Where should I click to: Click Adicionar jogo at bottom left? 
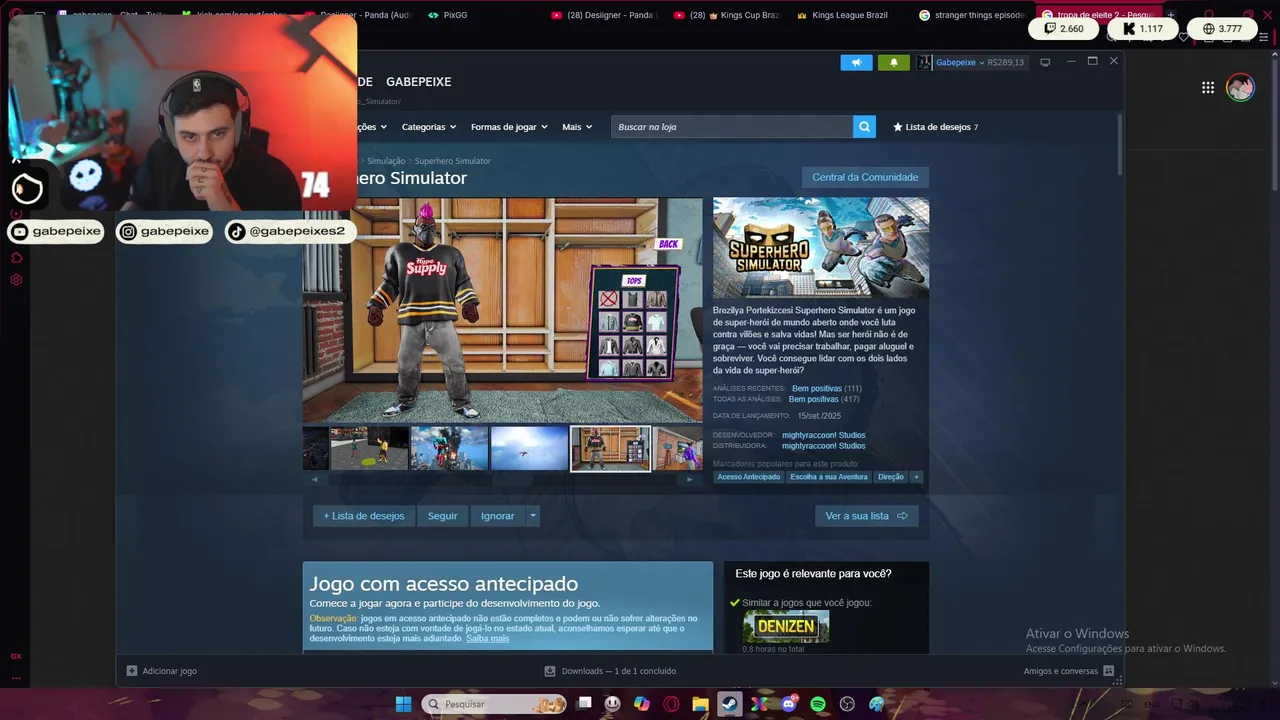pos(162,671)
